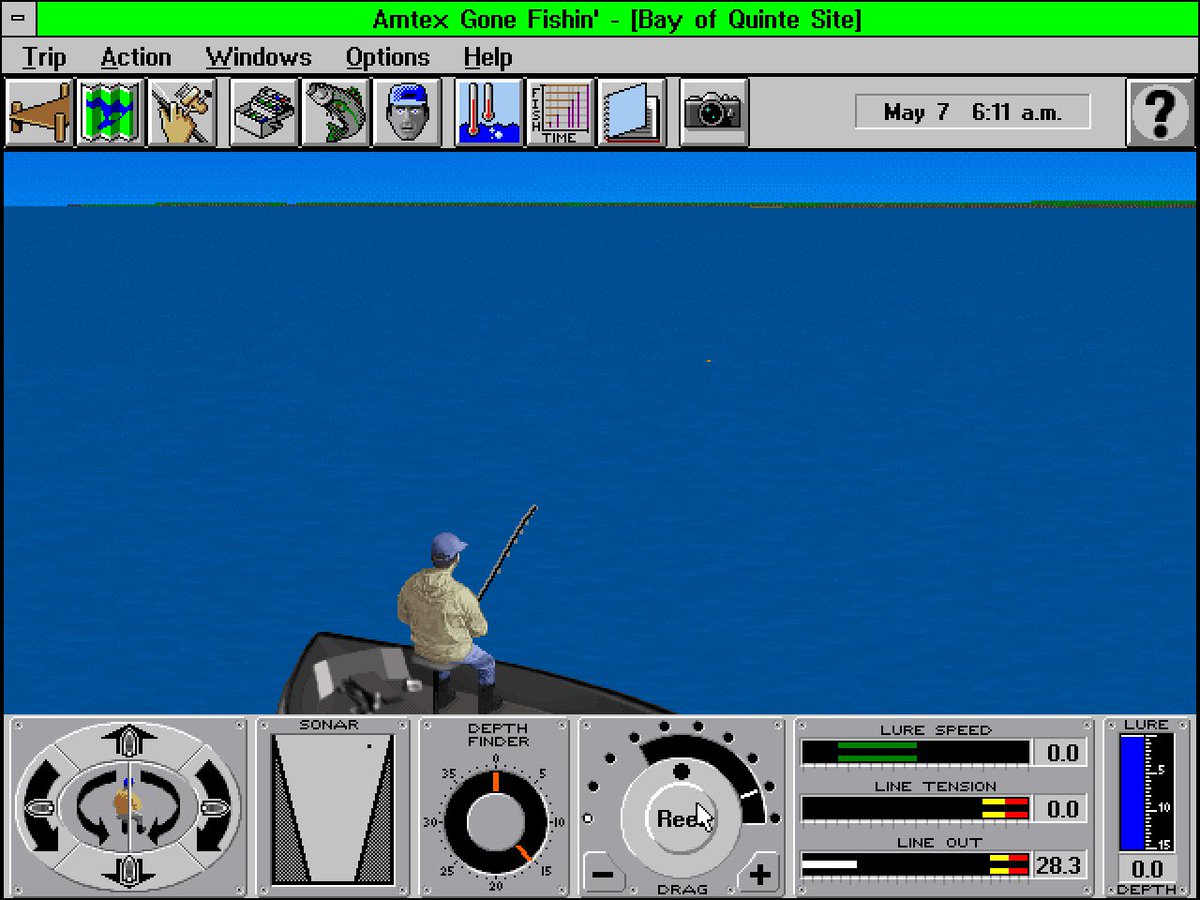Open the Options menu
Viewport: 1200px width, 900px height.
point(388,57)
